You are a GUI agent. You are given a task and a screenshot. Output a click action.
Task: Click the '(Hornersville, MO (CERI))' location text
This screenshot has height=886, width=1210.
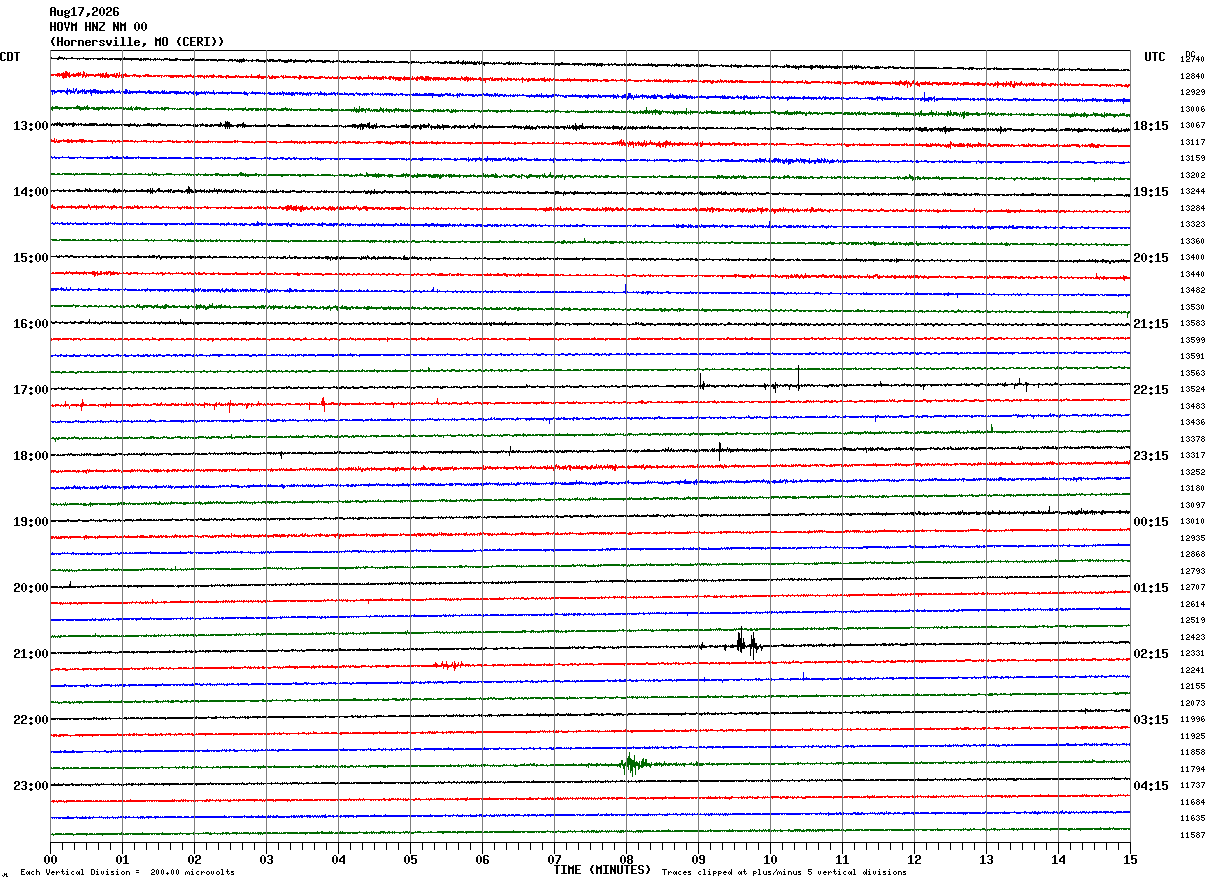137,42
